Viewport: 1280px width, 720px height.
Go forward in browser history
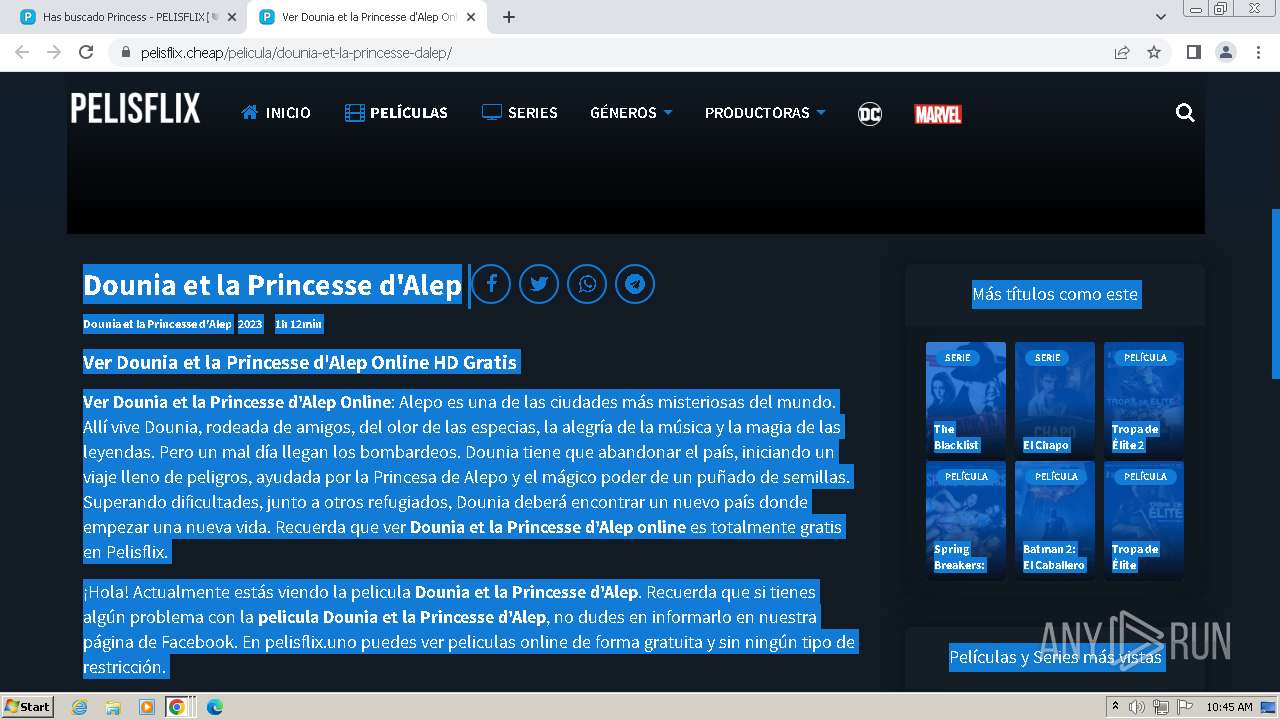click(54, 52)
